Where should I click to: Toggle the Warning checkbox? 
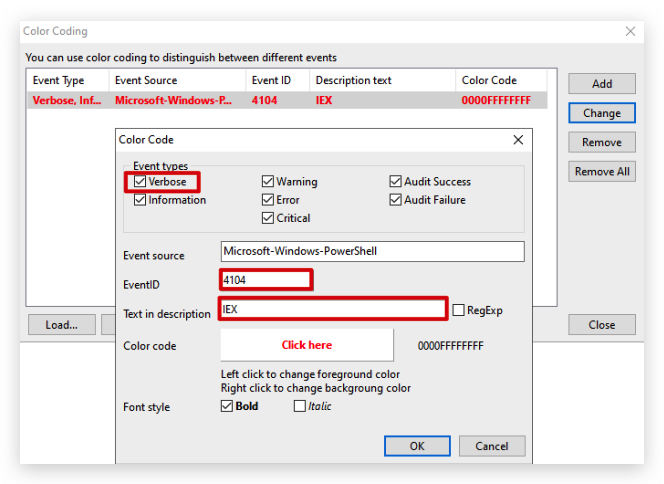(268, 181)
